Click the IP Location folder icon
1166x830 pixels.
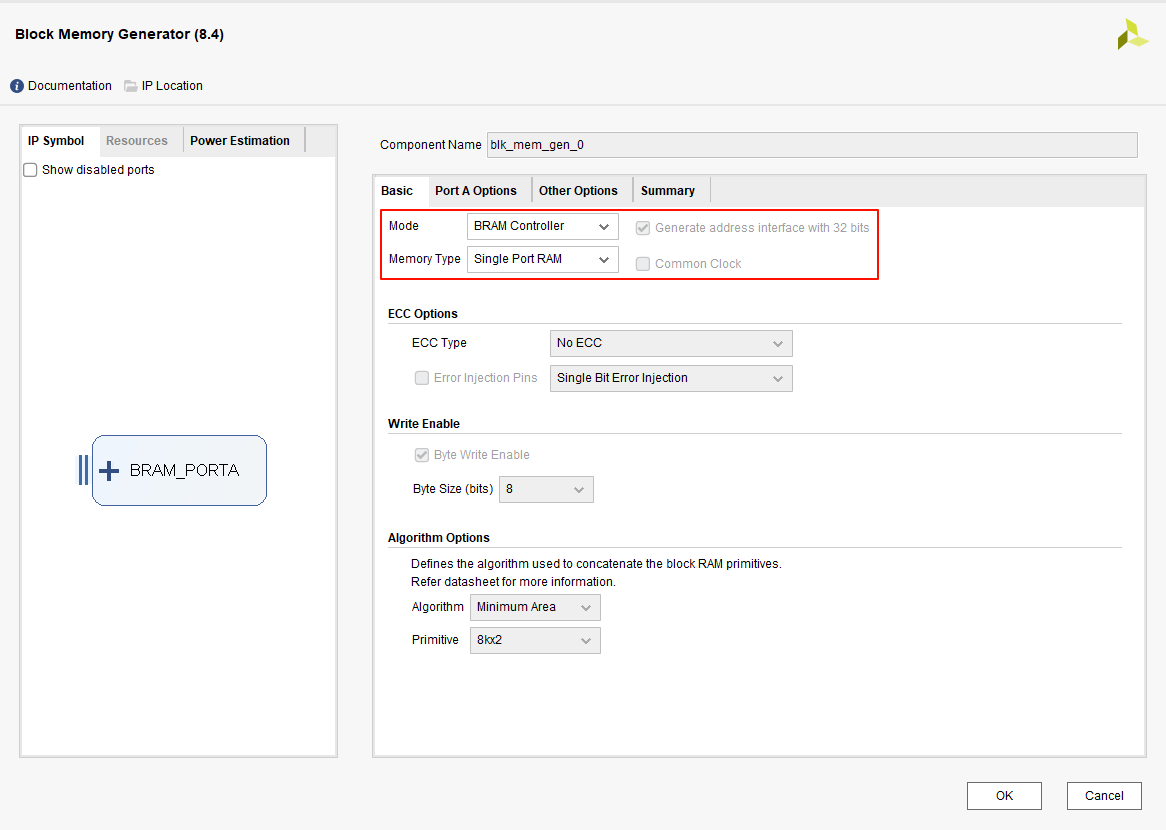click(x=131, y=86)
